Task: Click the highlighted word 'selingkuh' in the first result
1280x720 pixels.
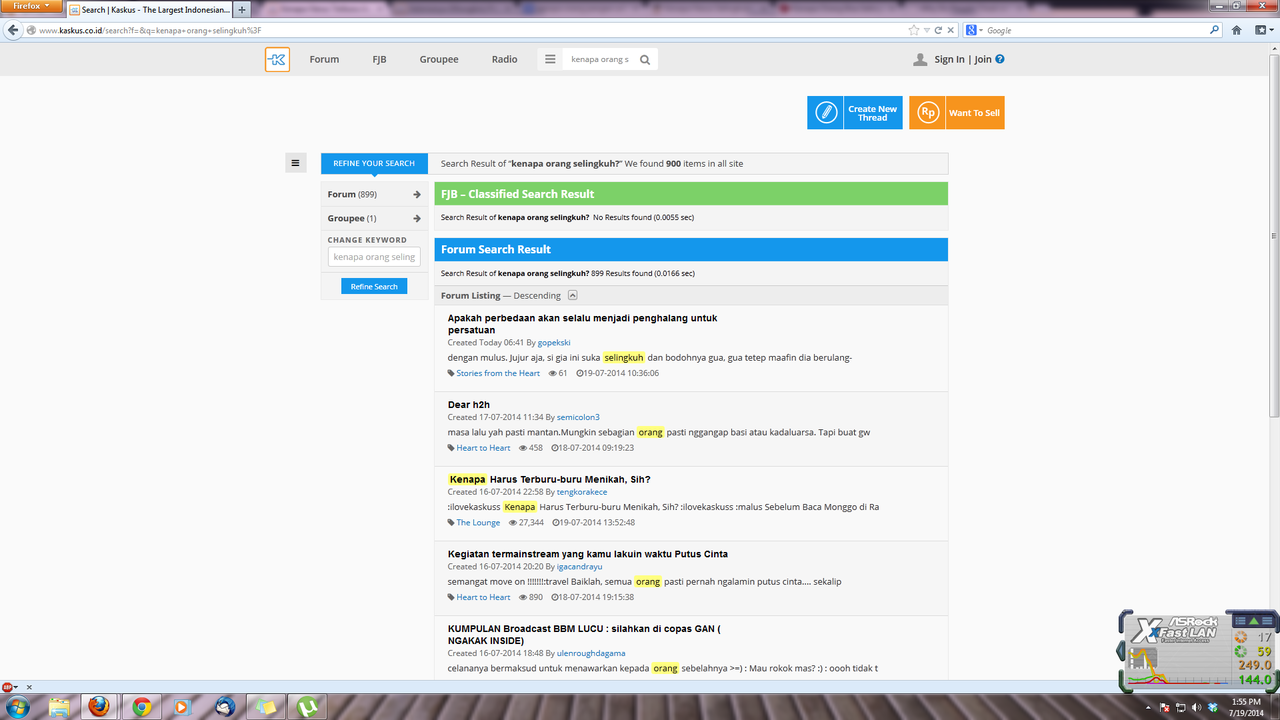Action: click(624, 357)
